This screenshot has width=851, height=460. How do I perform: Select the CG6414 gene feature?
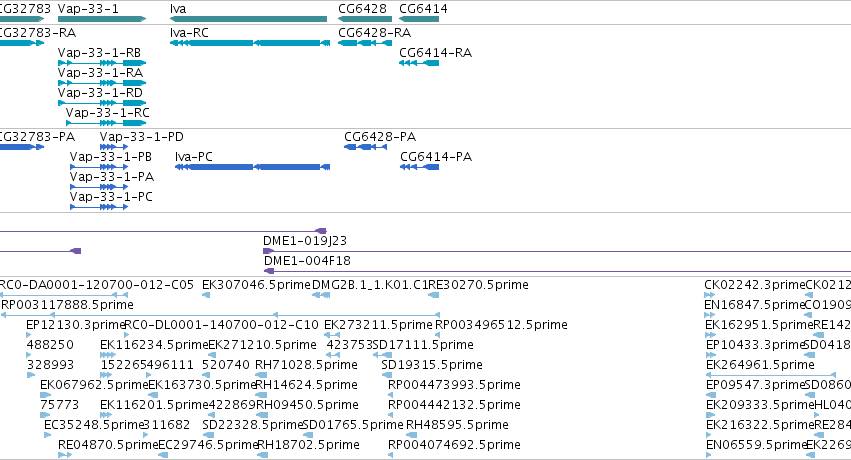tap(419, 19)
